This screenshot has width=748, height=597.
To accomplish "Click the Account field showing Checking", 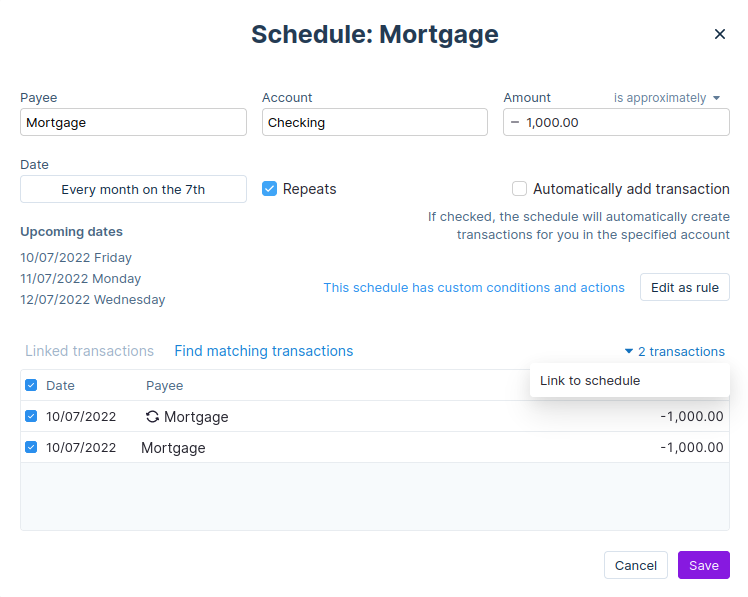I will 374,123.
